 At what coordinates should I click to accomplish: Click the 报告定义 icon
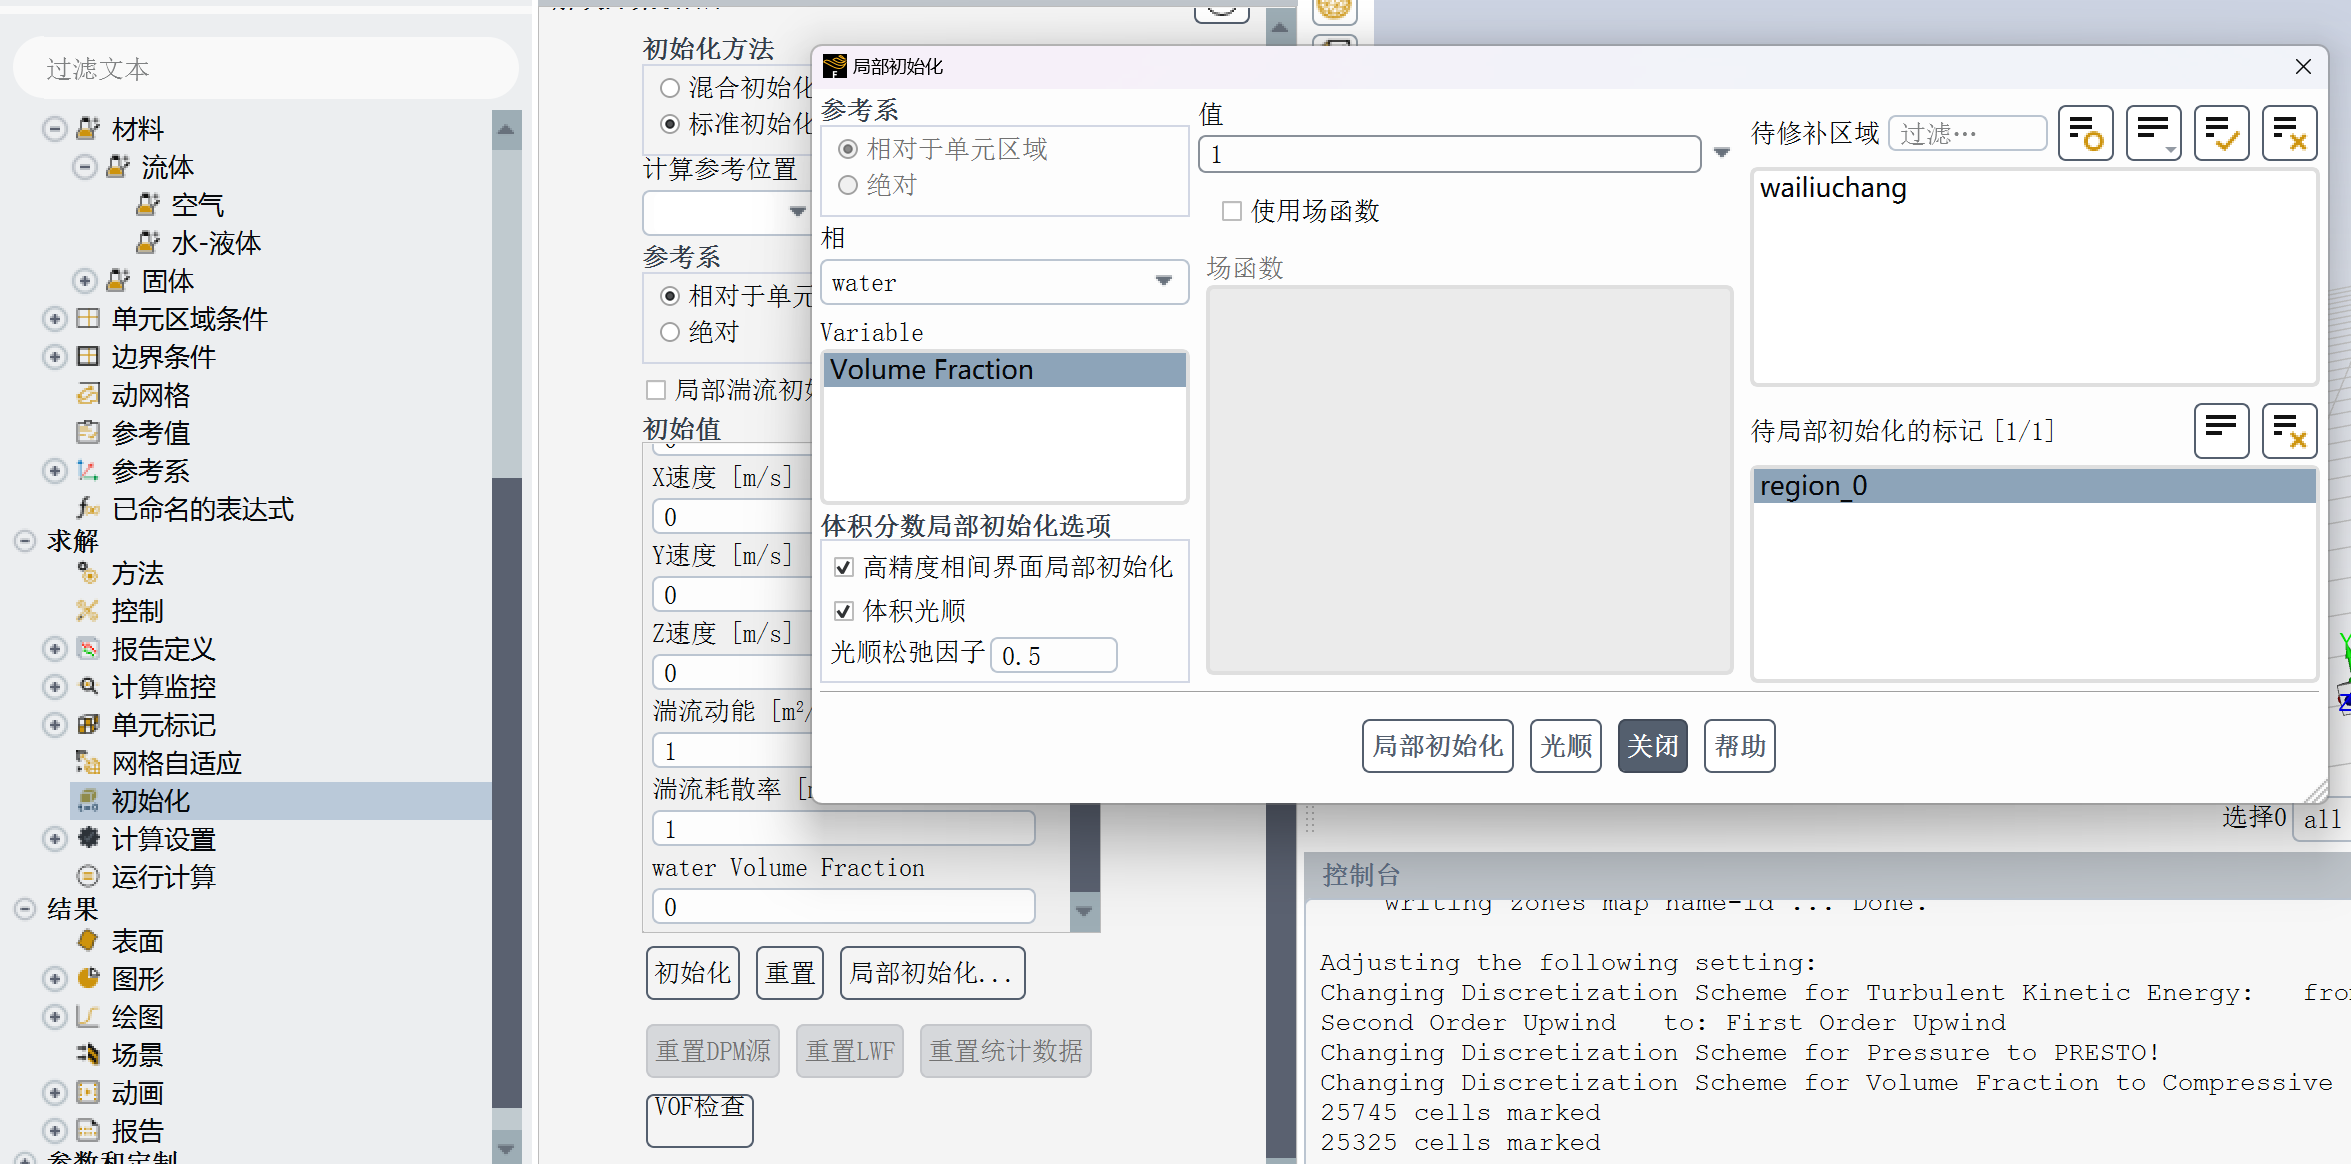[88, 649]
